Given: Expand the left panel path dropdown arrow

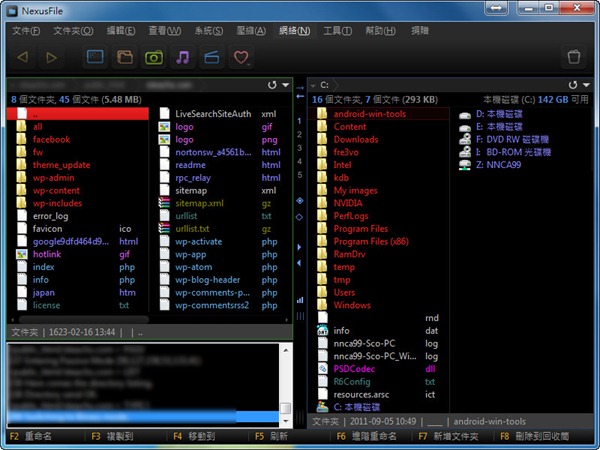Looking at the screenshot, I should [x=284, y=86].
